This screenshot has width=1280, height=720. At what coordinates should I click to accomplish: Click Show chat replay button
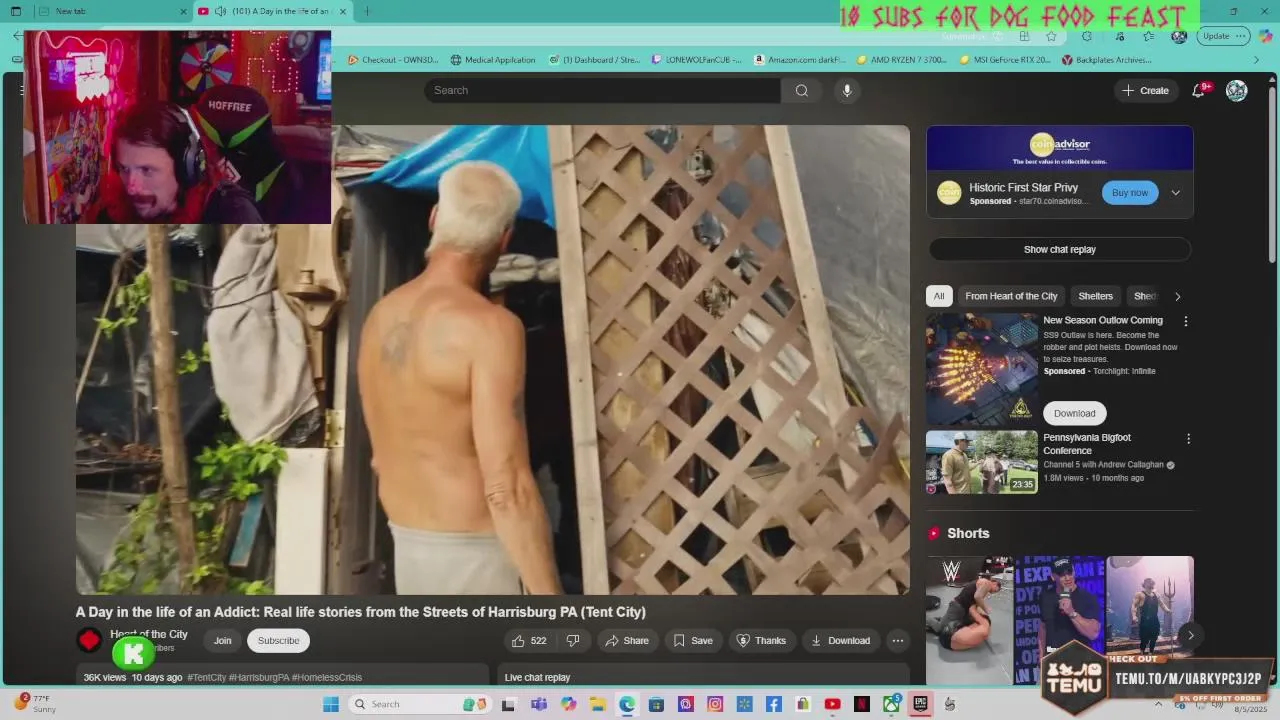coord(1060,250)
